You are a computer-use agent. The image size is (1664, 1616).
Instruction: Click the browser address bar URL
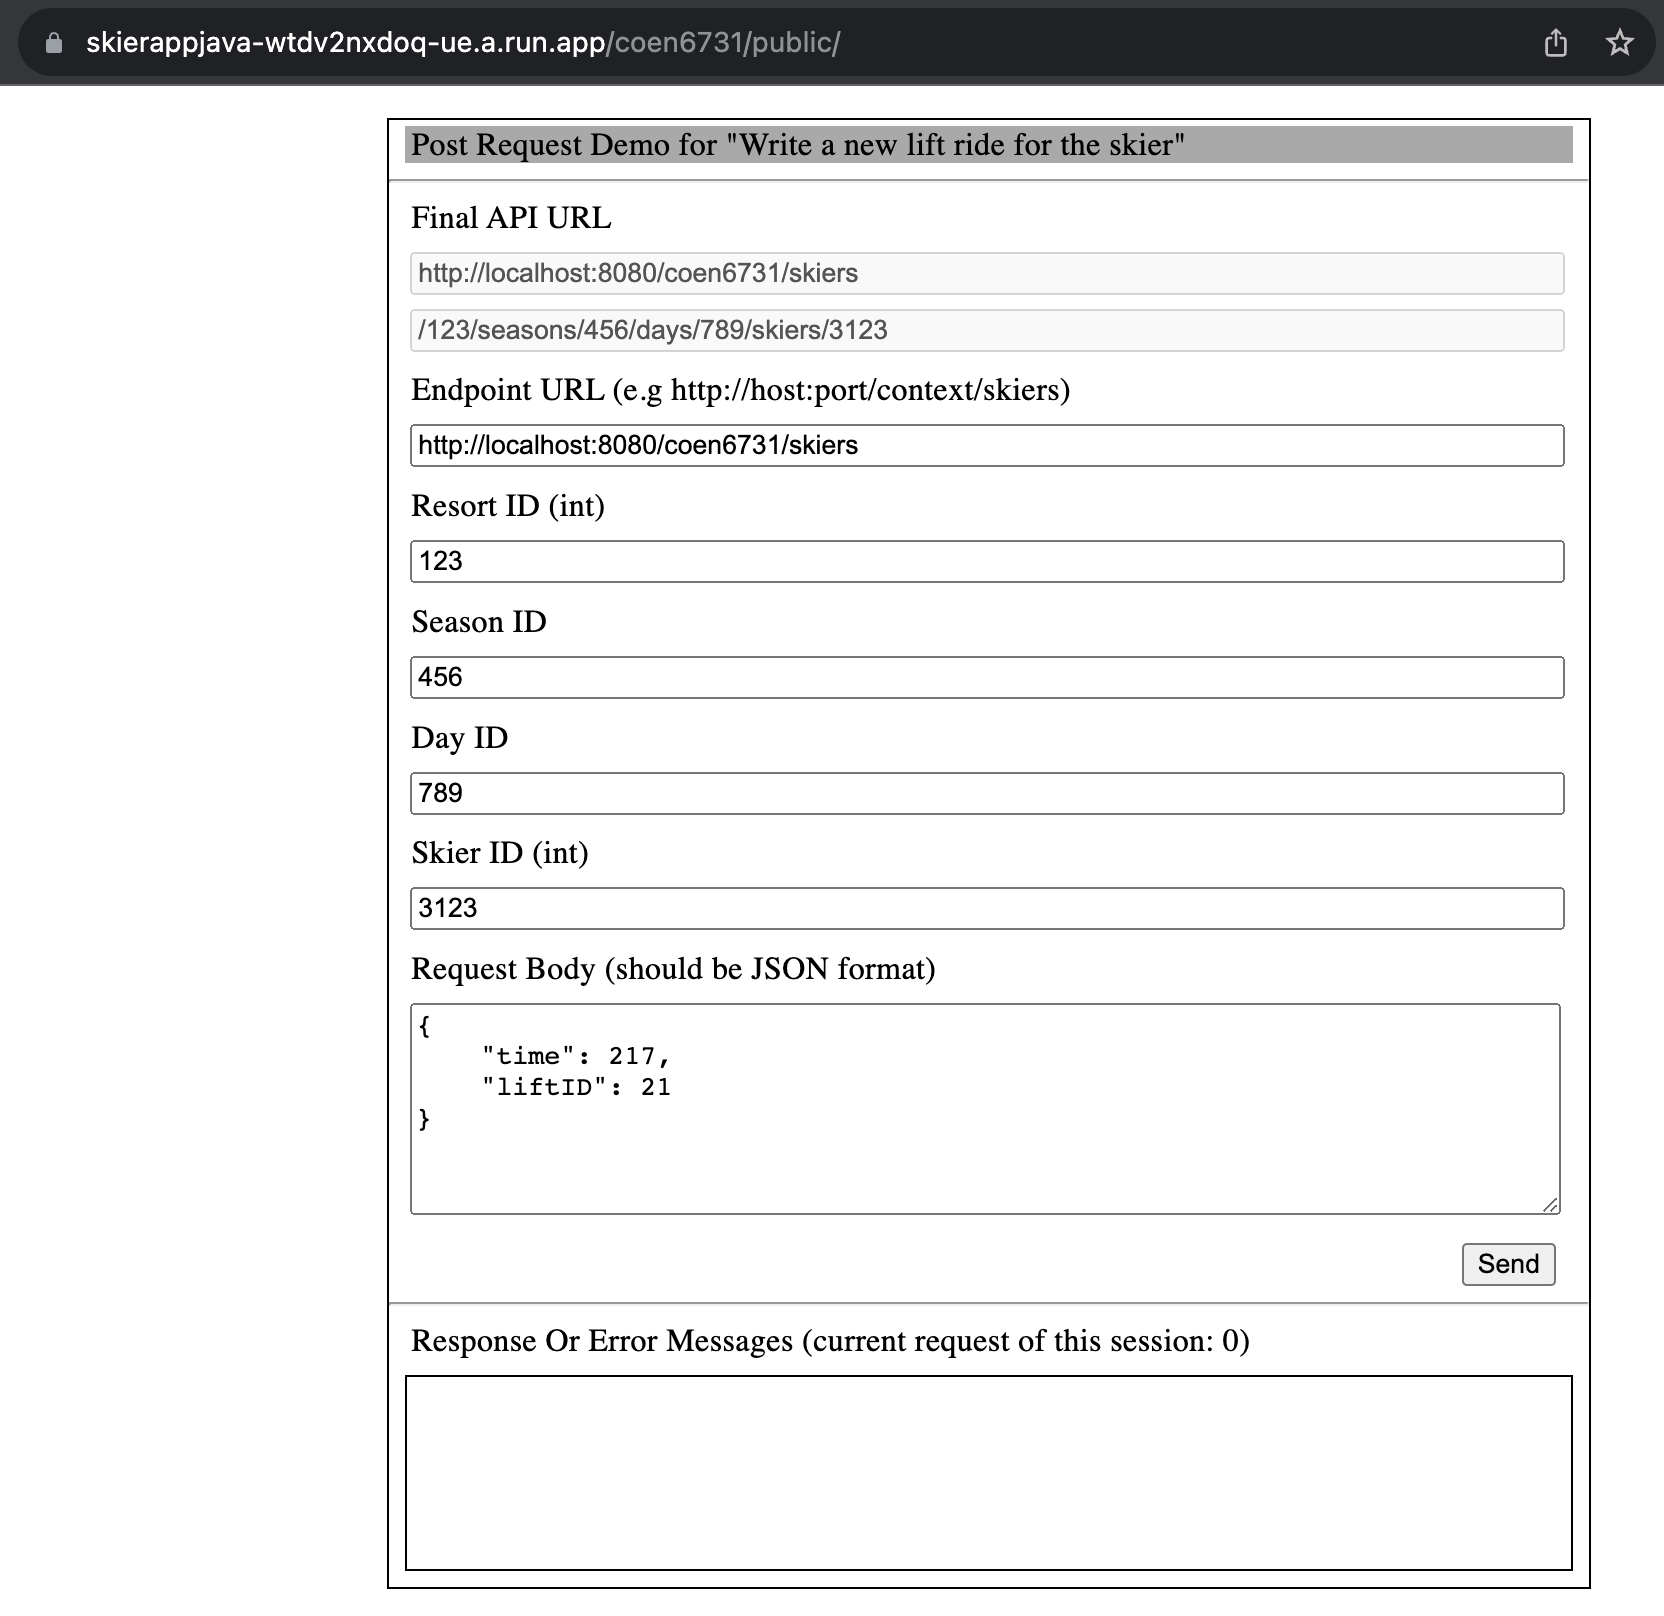pyautogui.click(x=463, y=43)
